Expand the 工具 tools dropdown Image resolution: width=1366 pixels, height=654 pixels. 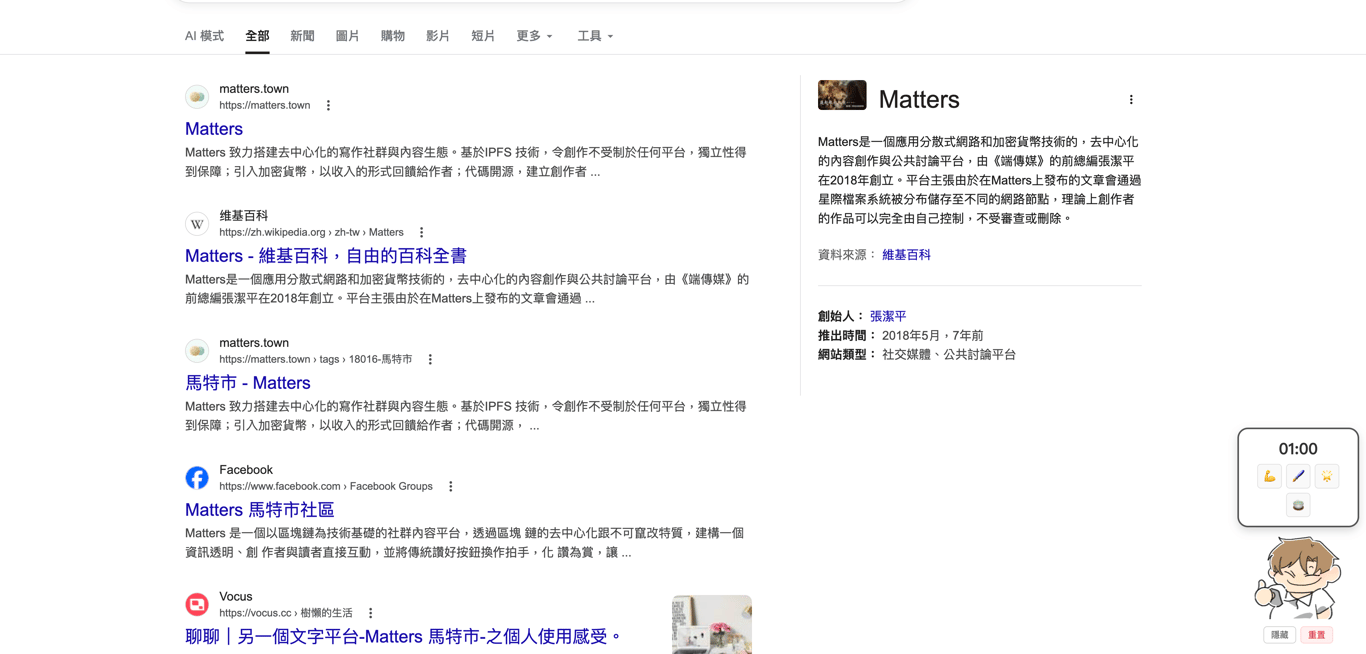(x=595, y=36)
